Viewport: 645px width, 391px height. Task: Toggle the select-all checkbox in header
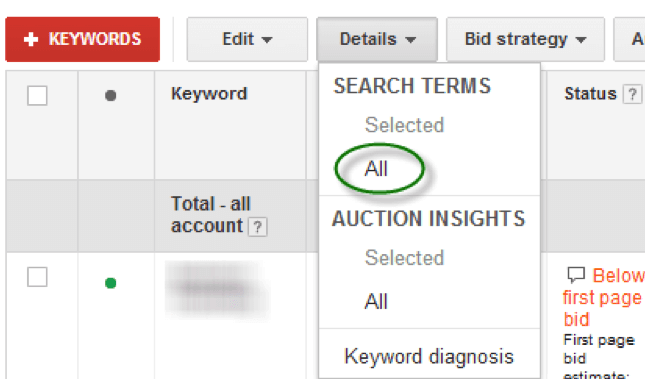(x=37, y=95)
